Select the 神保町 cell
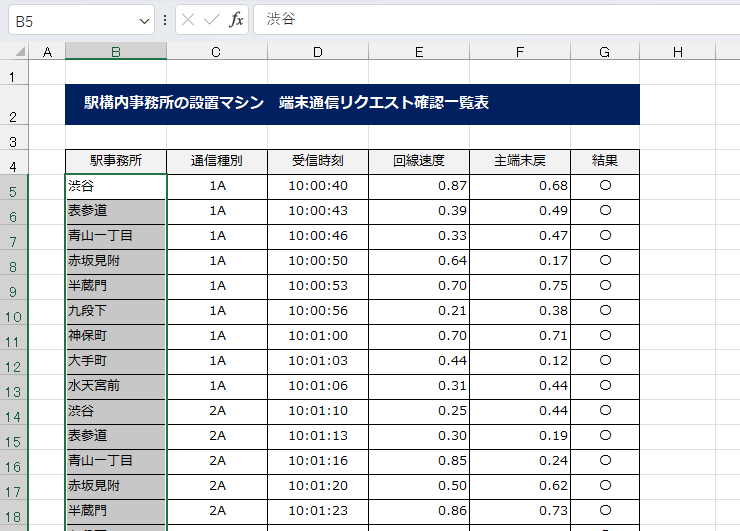Image resolution: width=740 pixels, height=531 pixels. 116,336
